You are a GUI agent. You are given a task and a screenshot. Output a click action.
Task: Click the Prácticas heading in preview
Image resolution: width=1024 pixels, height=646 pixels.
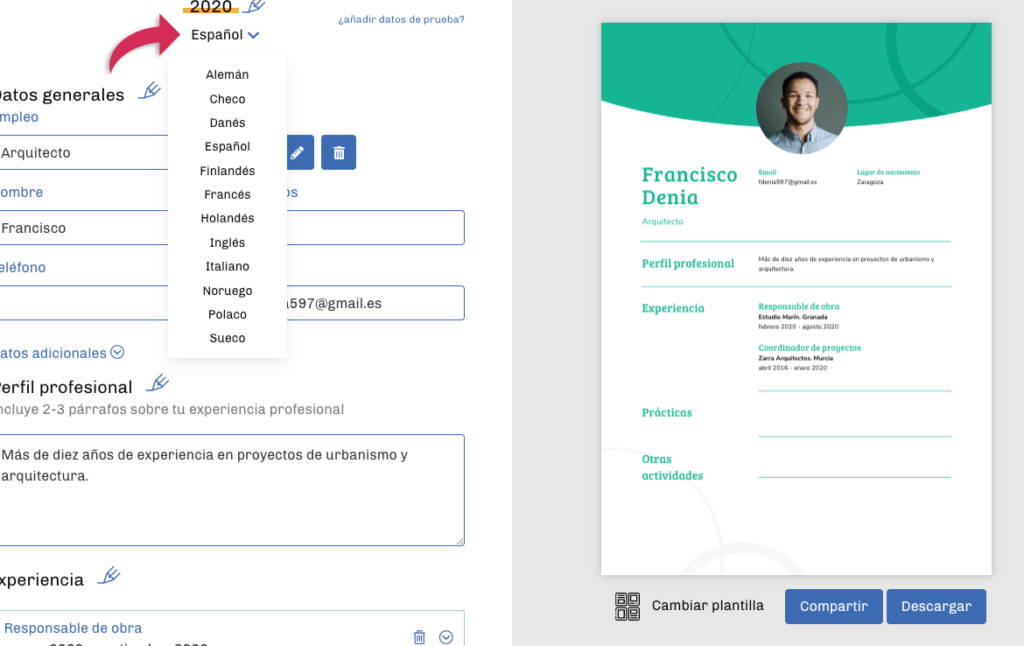(x=667, y=412)
